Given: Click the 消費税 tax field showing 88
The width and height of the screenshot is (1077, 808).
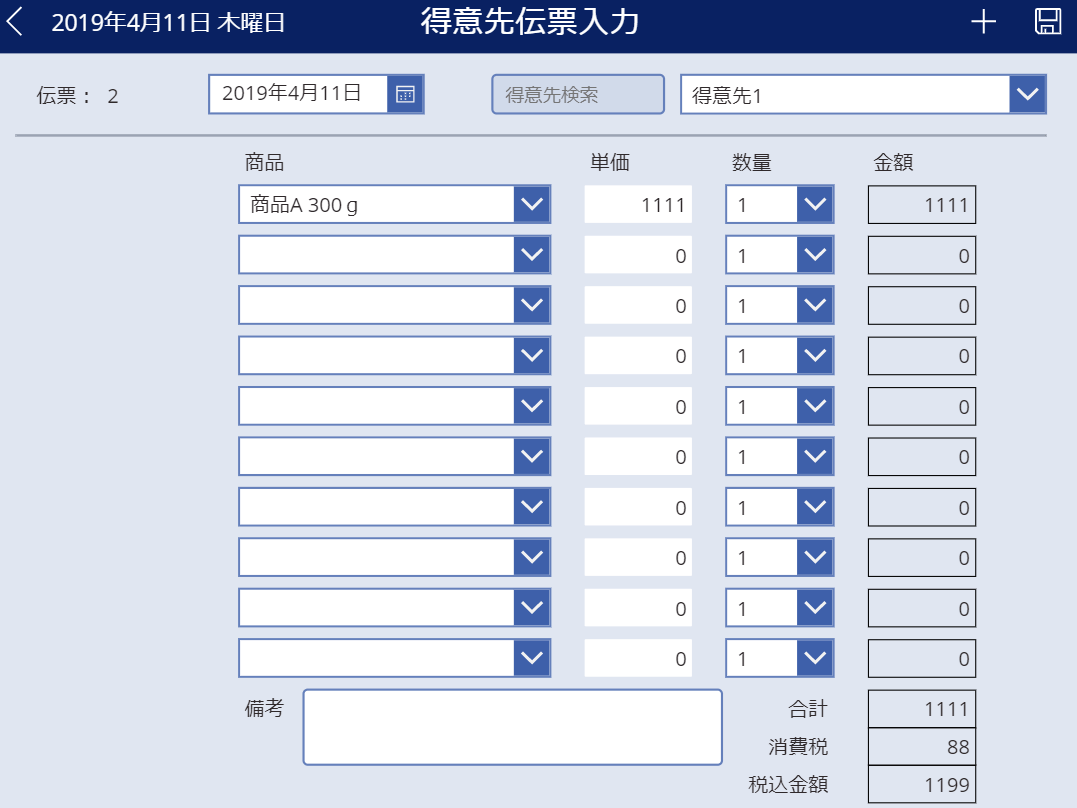Looking at the screenshot, I should [921, 746].
